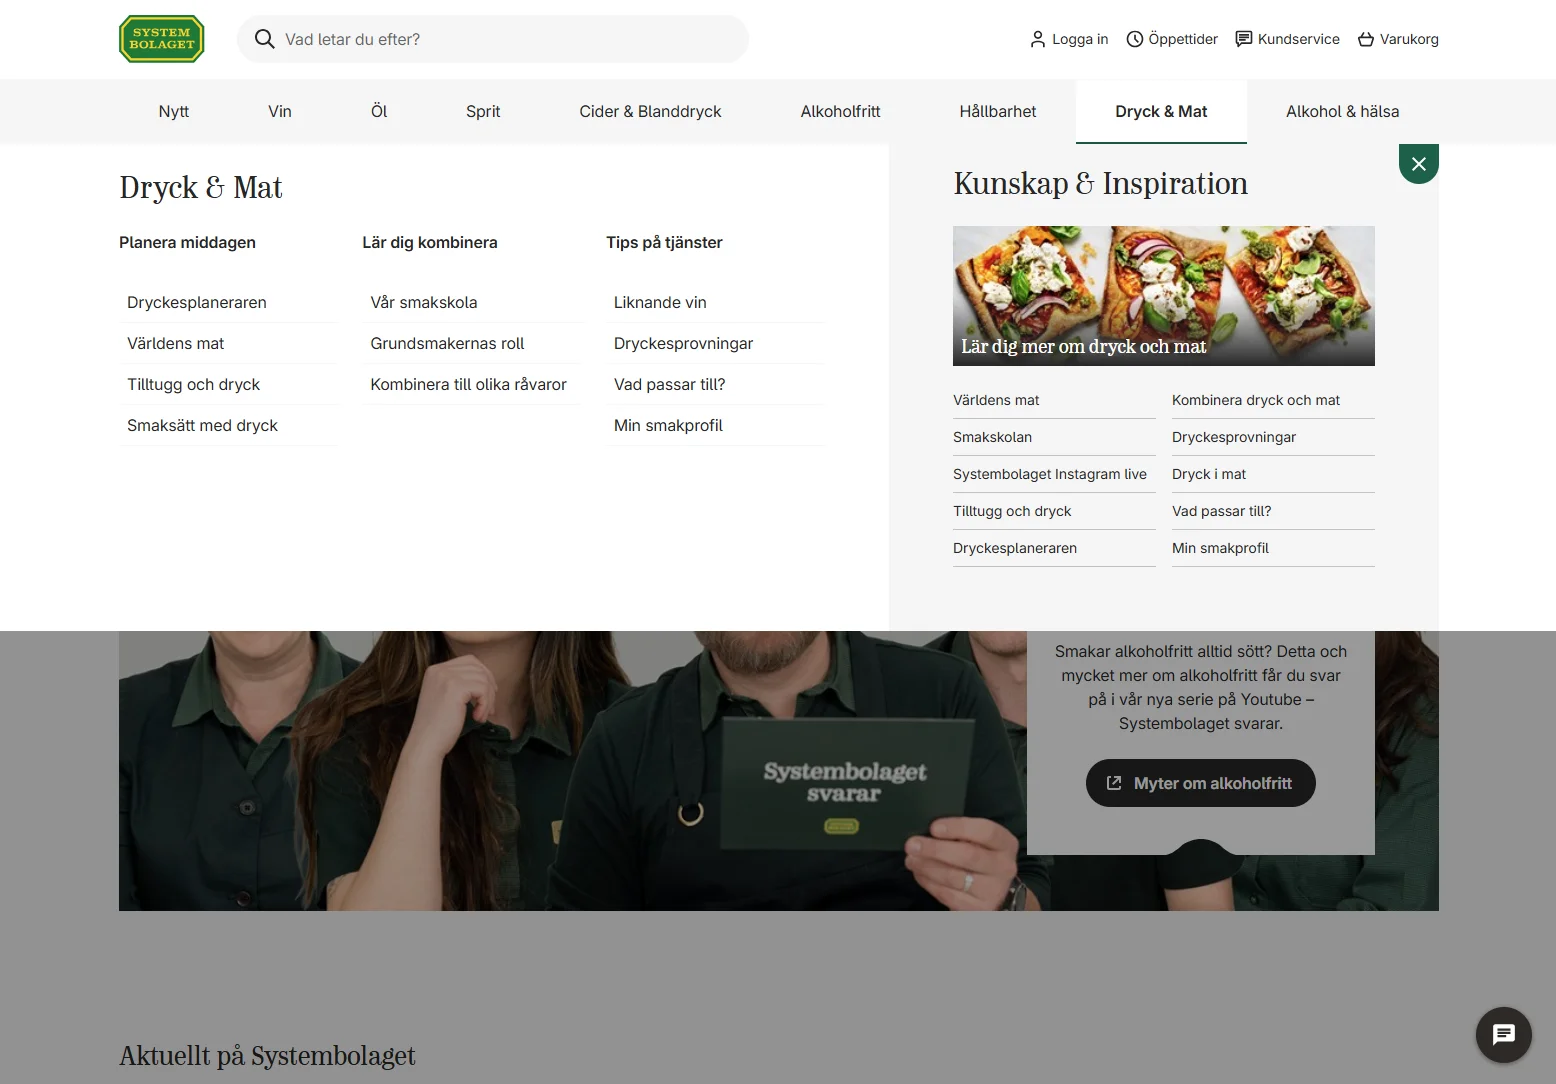
Task: Open Smakskolan link
Action: 1054,437
